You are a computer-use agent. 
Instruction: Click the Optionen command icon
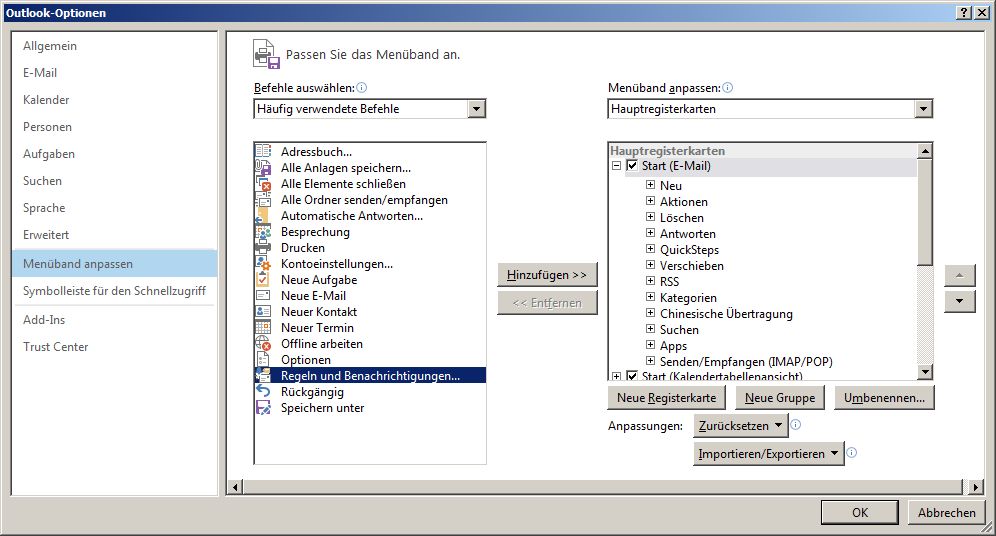point(263,359)
